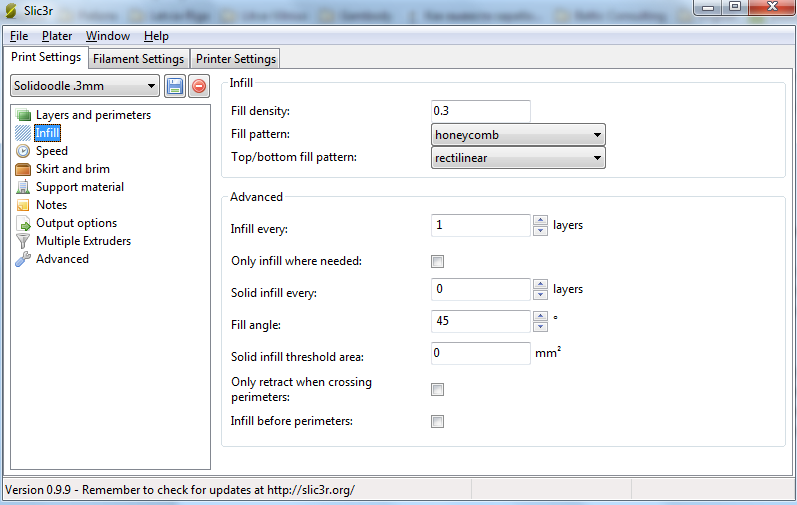The image size is (797, 505).
Task: Click the save preset floppy disk icon
Action: (174, 86)
